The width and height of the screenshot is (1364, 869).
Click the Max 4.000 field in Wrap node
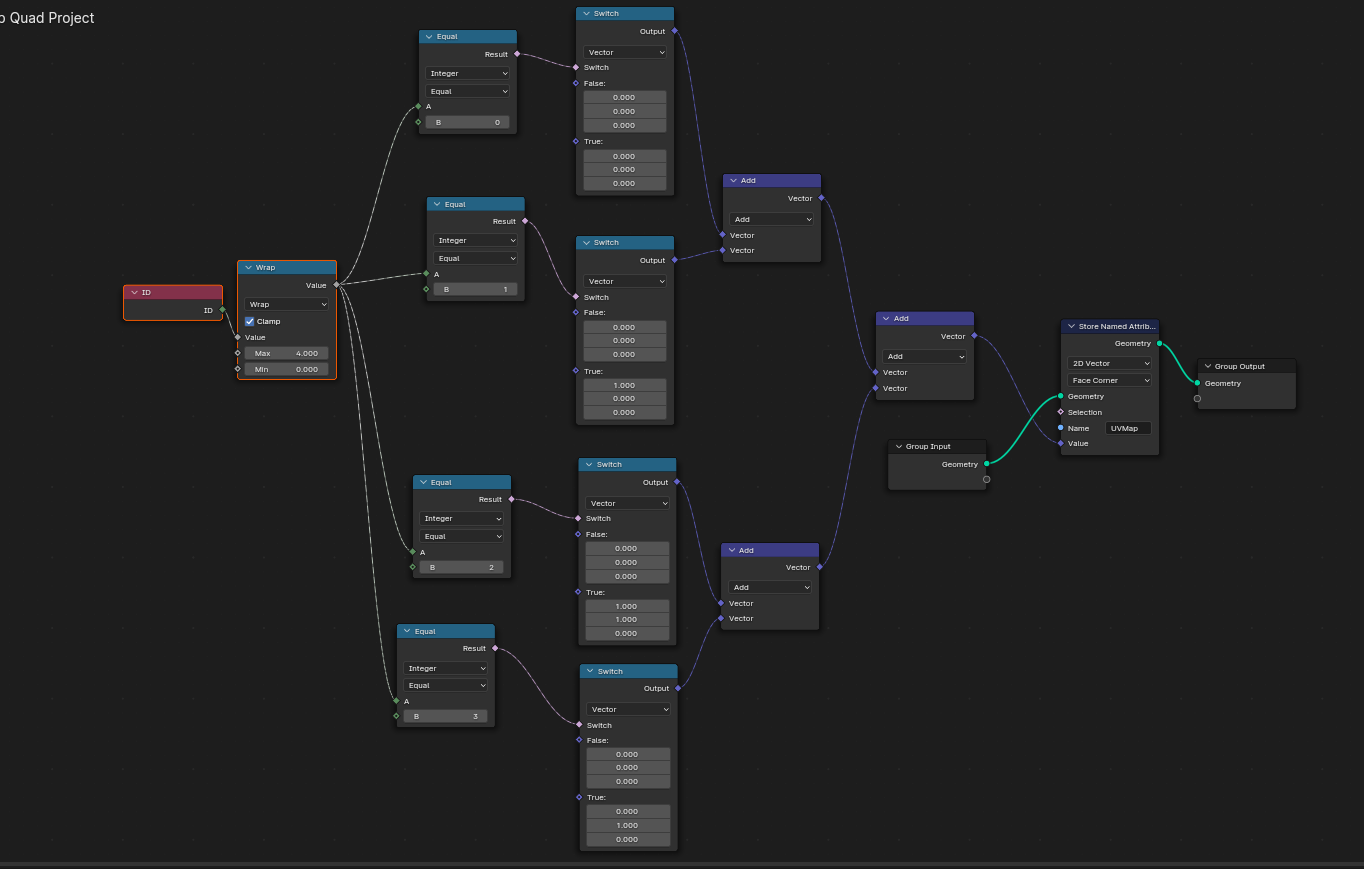(x=287, y=353)
